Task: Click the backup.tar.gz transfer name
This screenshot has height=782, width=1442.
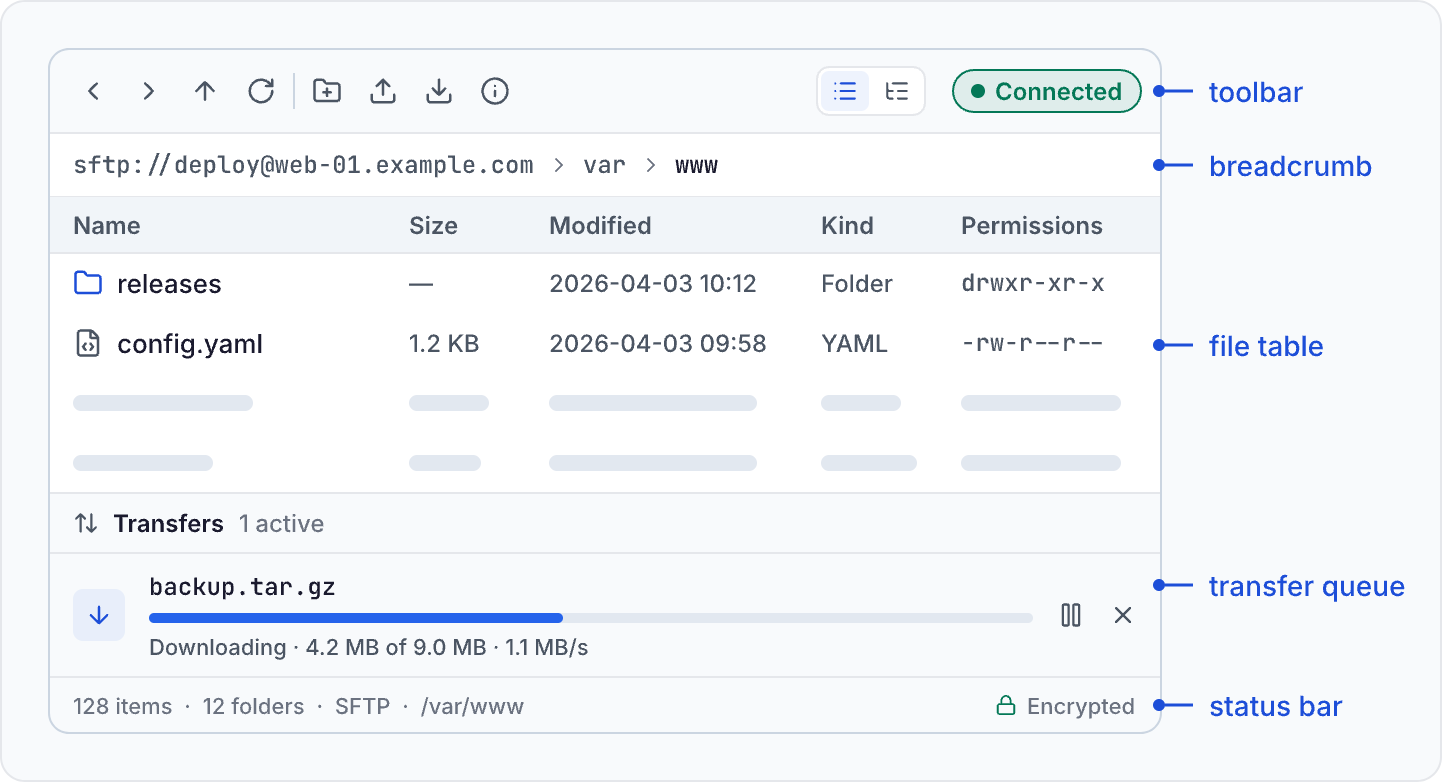Action: pos(242,587)
